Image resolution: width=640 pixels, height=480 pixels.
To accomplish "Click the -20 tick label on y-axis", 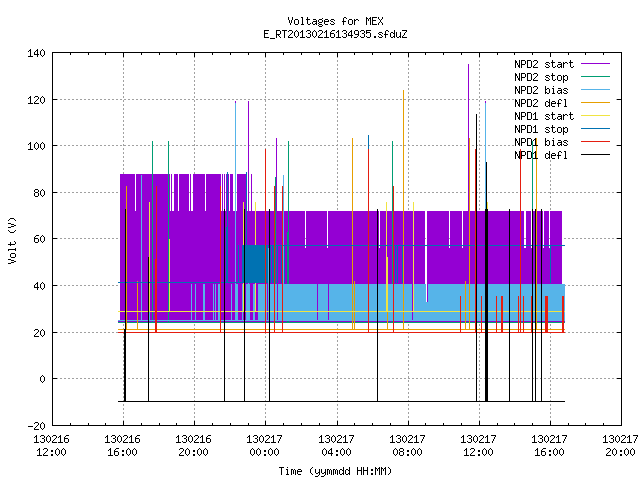I will tap(36, 426).
